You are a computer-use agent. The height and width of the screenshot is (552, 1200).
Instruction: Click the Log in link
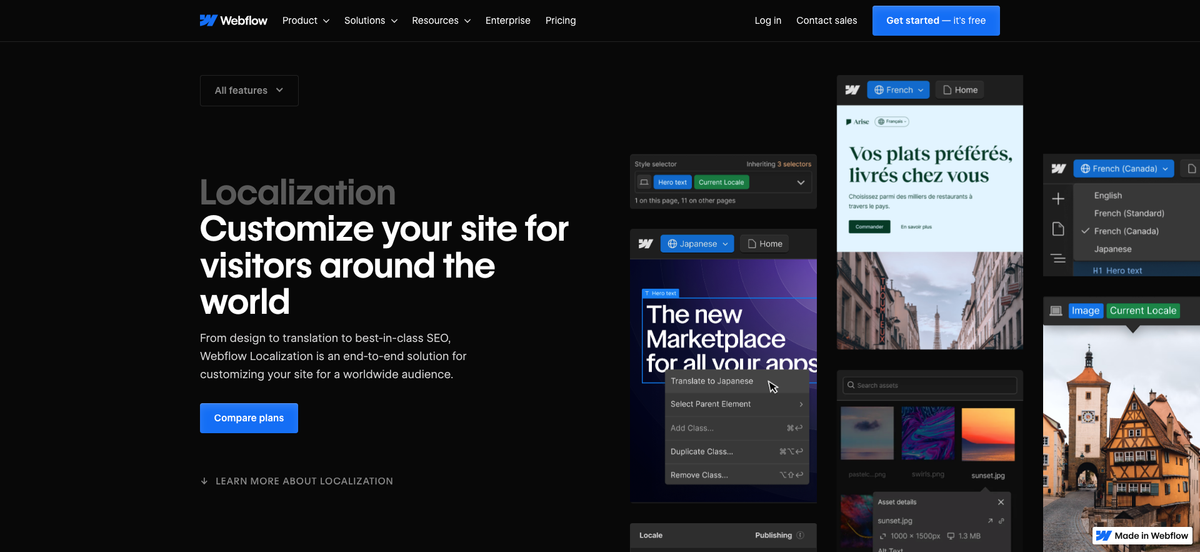pyautogui.click(x=768, y=20)
